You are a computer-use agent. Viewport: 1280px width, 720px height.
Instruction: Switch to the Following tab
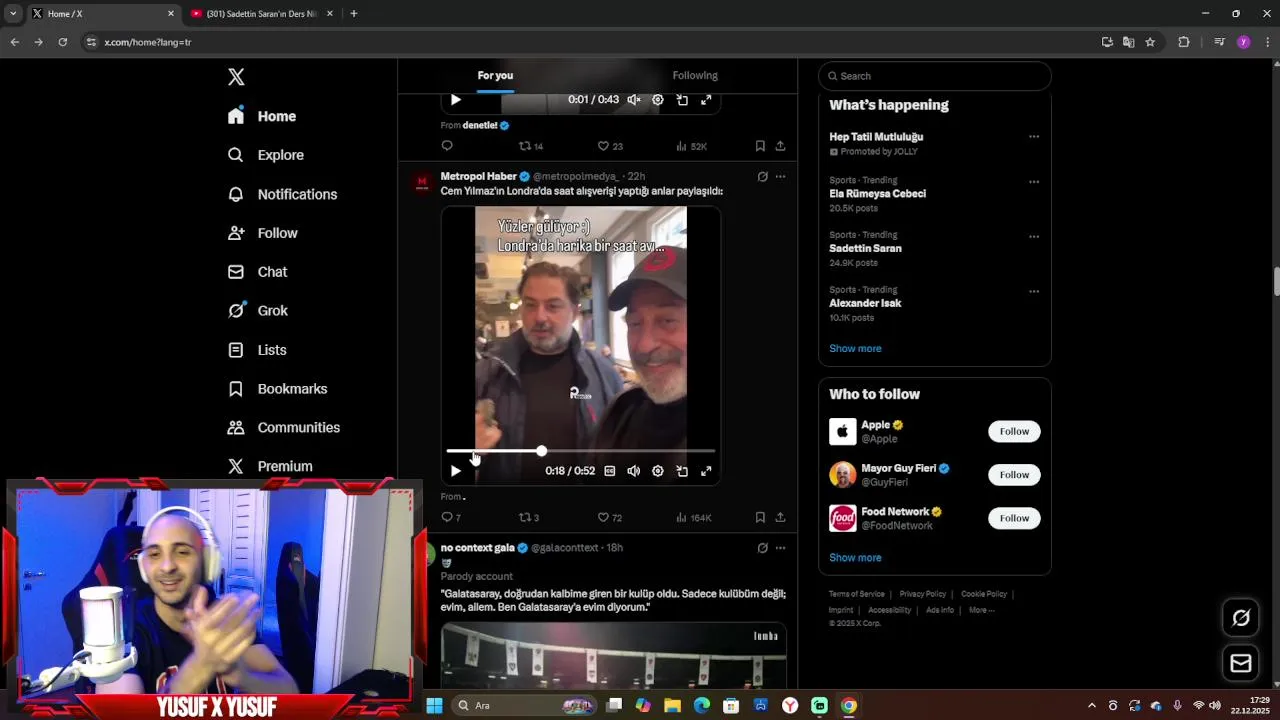pos(695,75)
